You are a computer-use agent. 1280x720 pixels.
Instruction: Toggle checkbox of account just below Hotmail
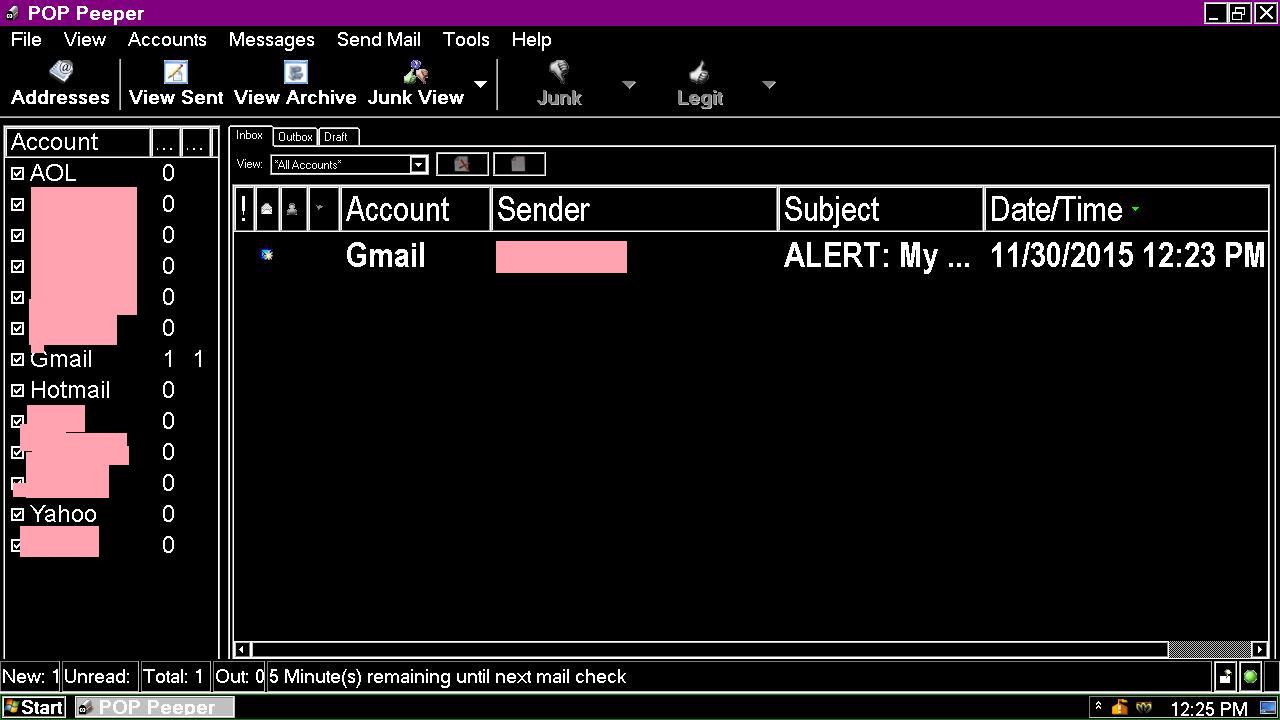(x=17, y=421)
